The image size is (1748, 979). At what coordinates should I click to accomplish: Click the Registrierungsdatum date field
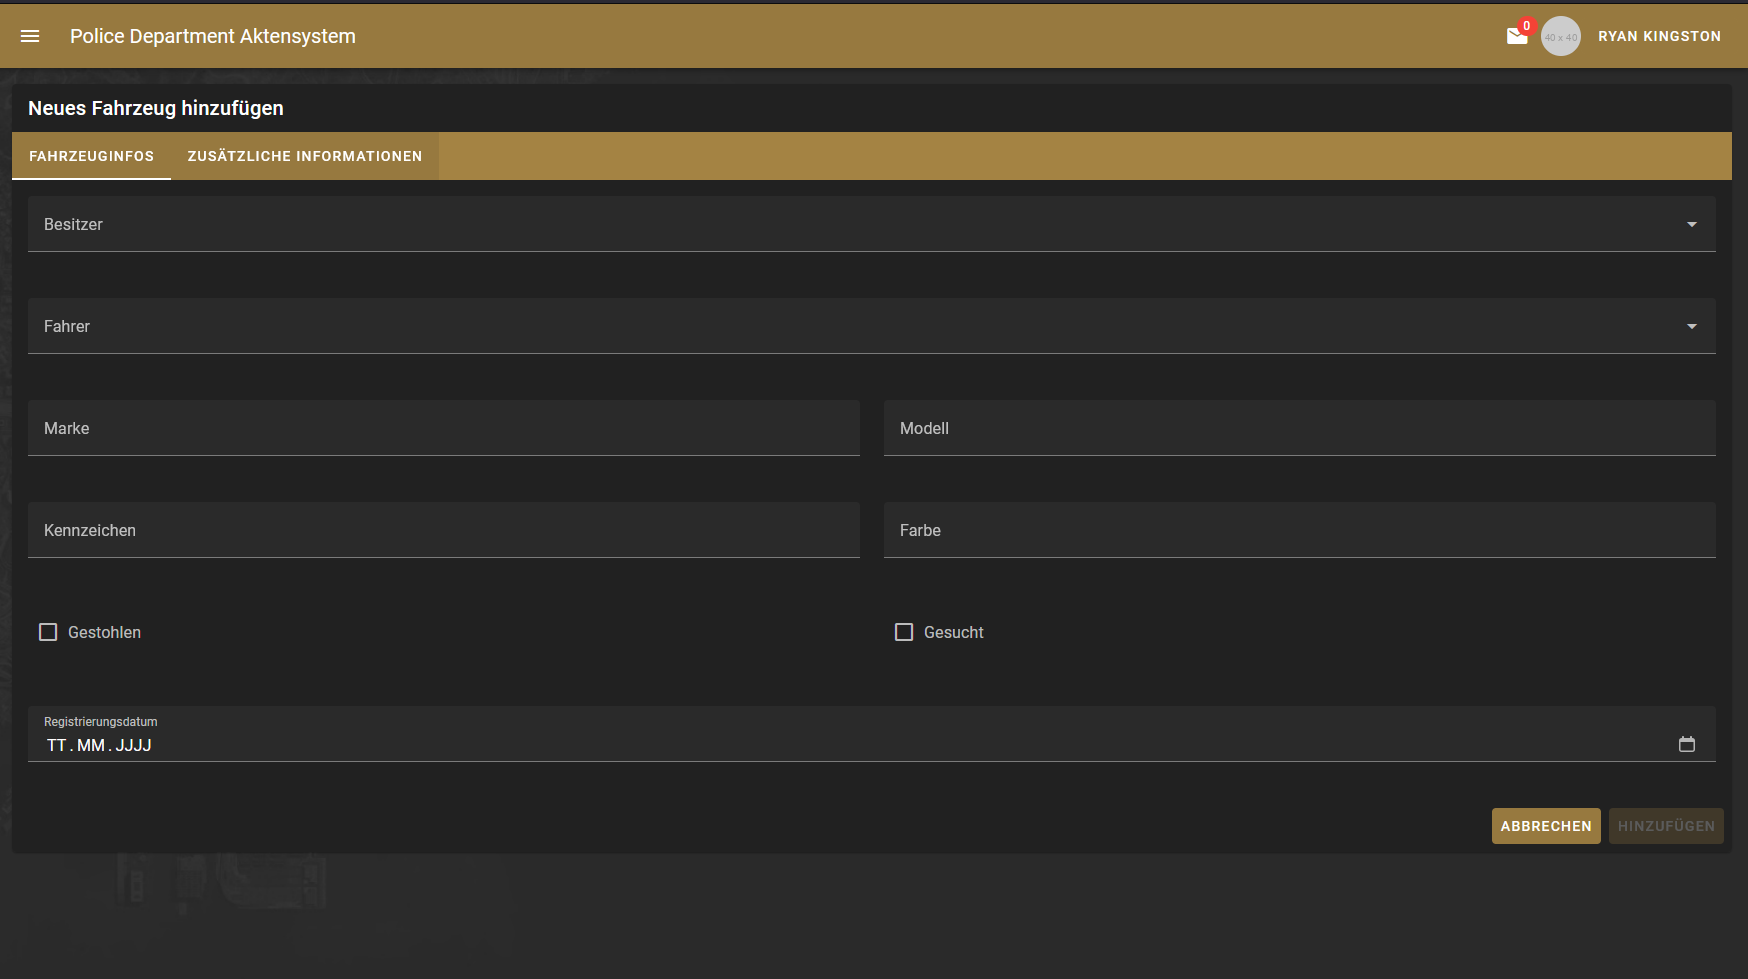pyautogui.click(x=872, y=734)
